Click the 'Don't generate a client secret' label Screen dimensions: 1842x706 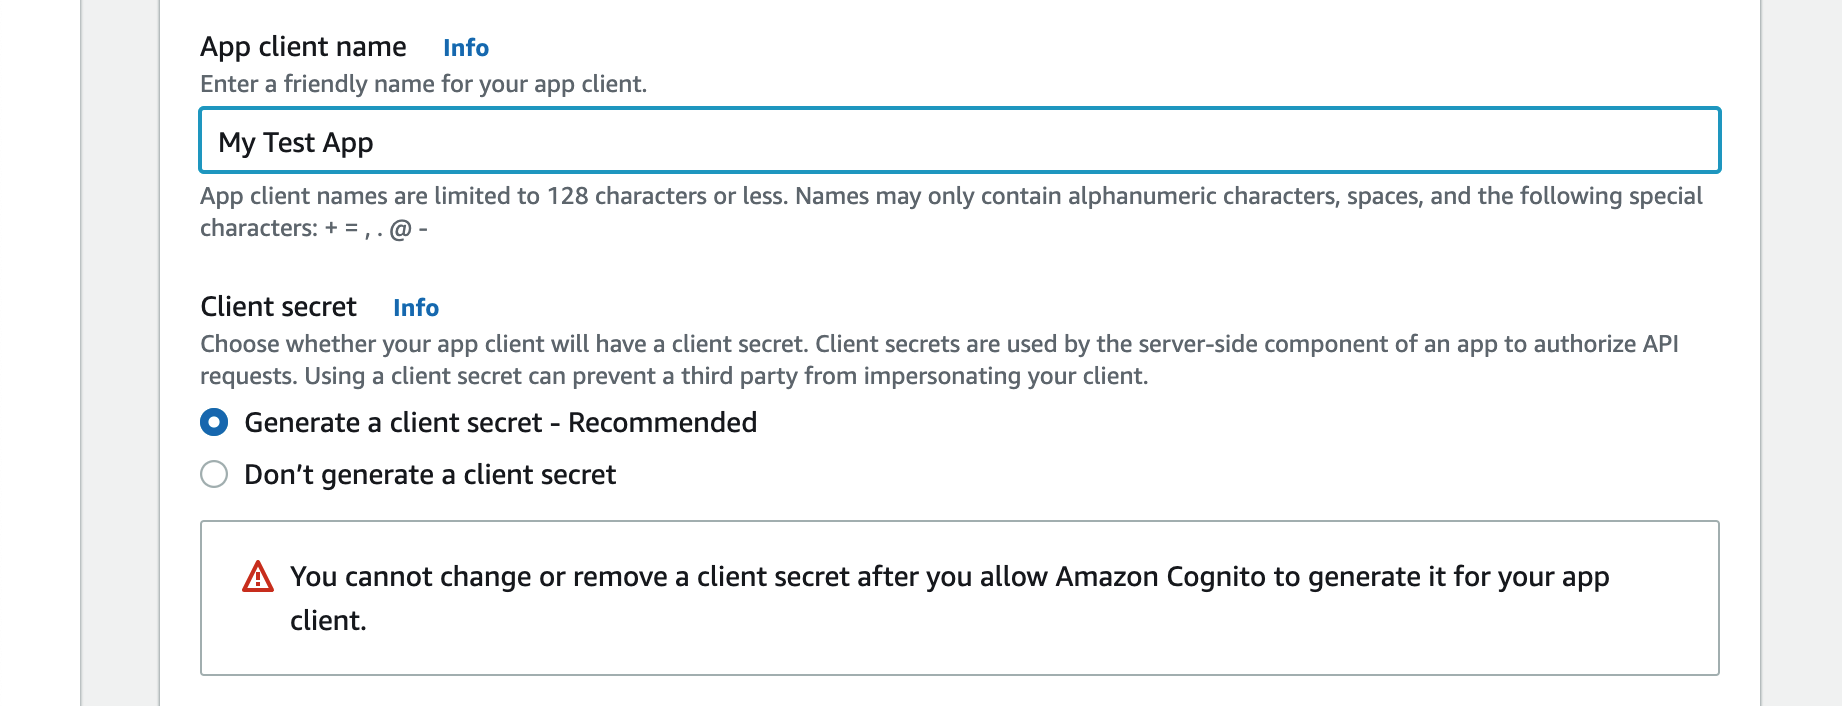pos(430,475)
